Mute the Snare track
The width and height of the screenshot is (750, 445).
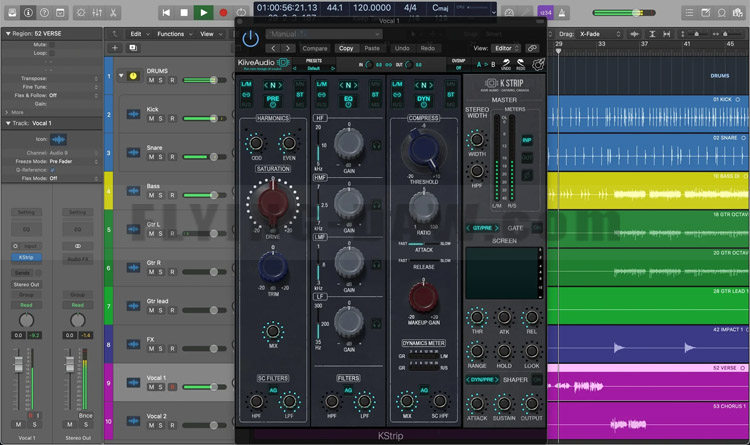click(153, 158)
